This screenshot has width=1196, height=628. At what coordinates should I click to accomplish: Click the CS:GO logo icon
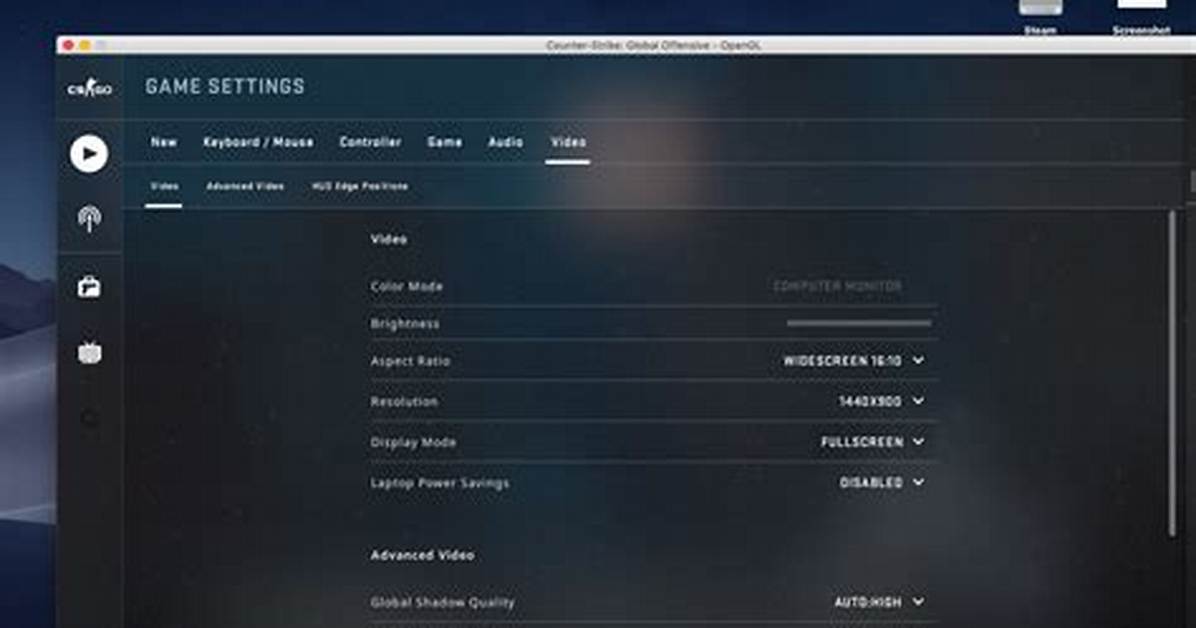click(89, 88)
